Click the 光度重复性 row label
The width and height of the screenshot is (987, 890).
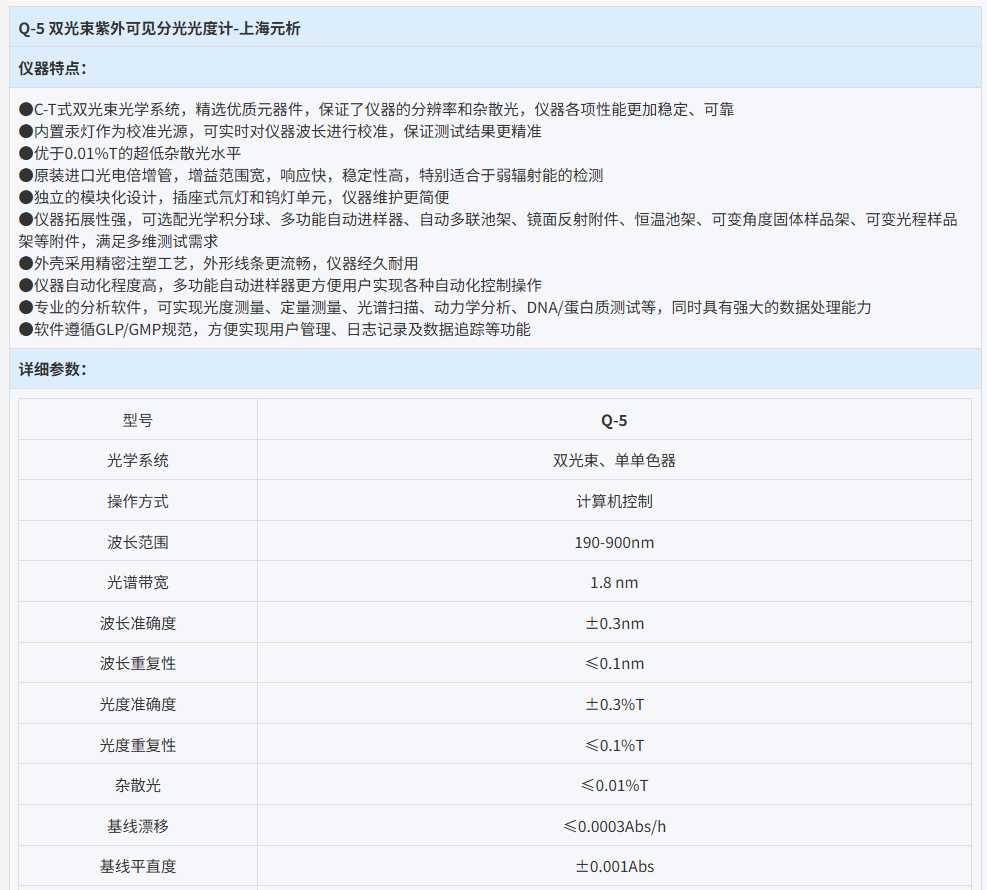[x=138, y=745]
